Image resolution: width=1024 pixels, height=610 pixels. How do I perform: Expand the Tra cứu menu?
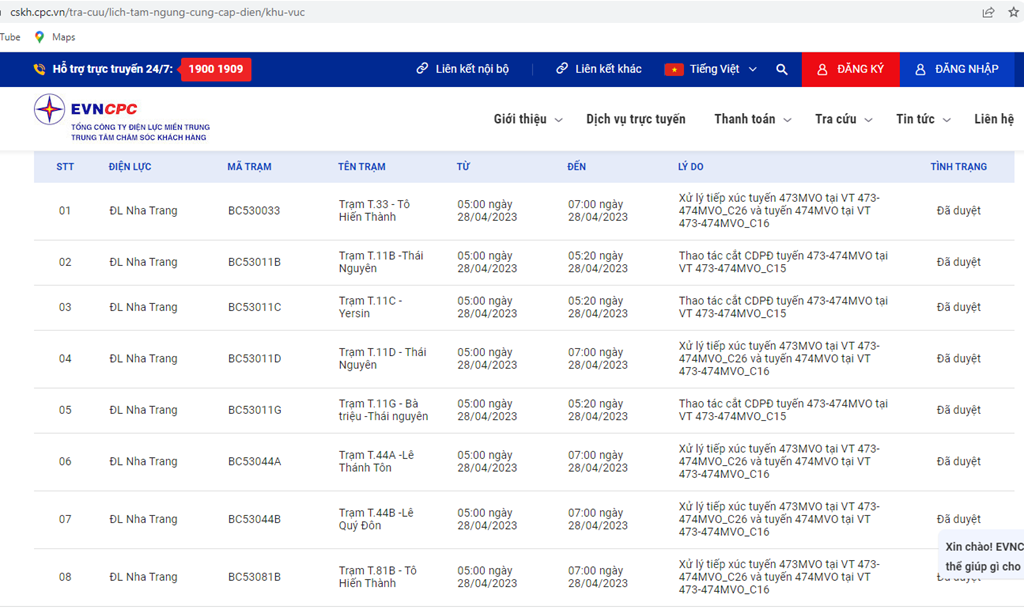(843, 119)
